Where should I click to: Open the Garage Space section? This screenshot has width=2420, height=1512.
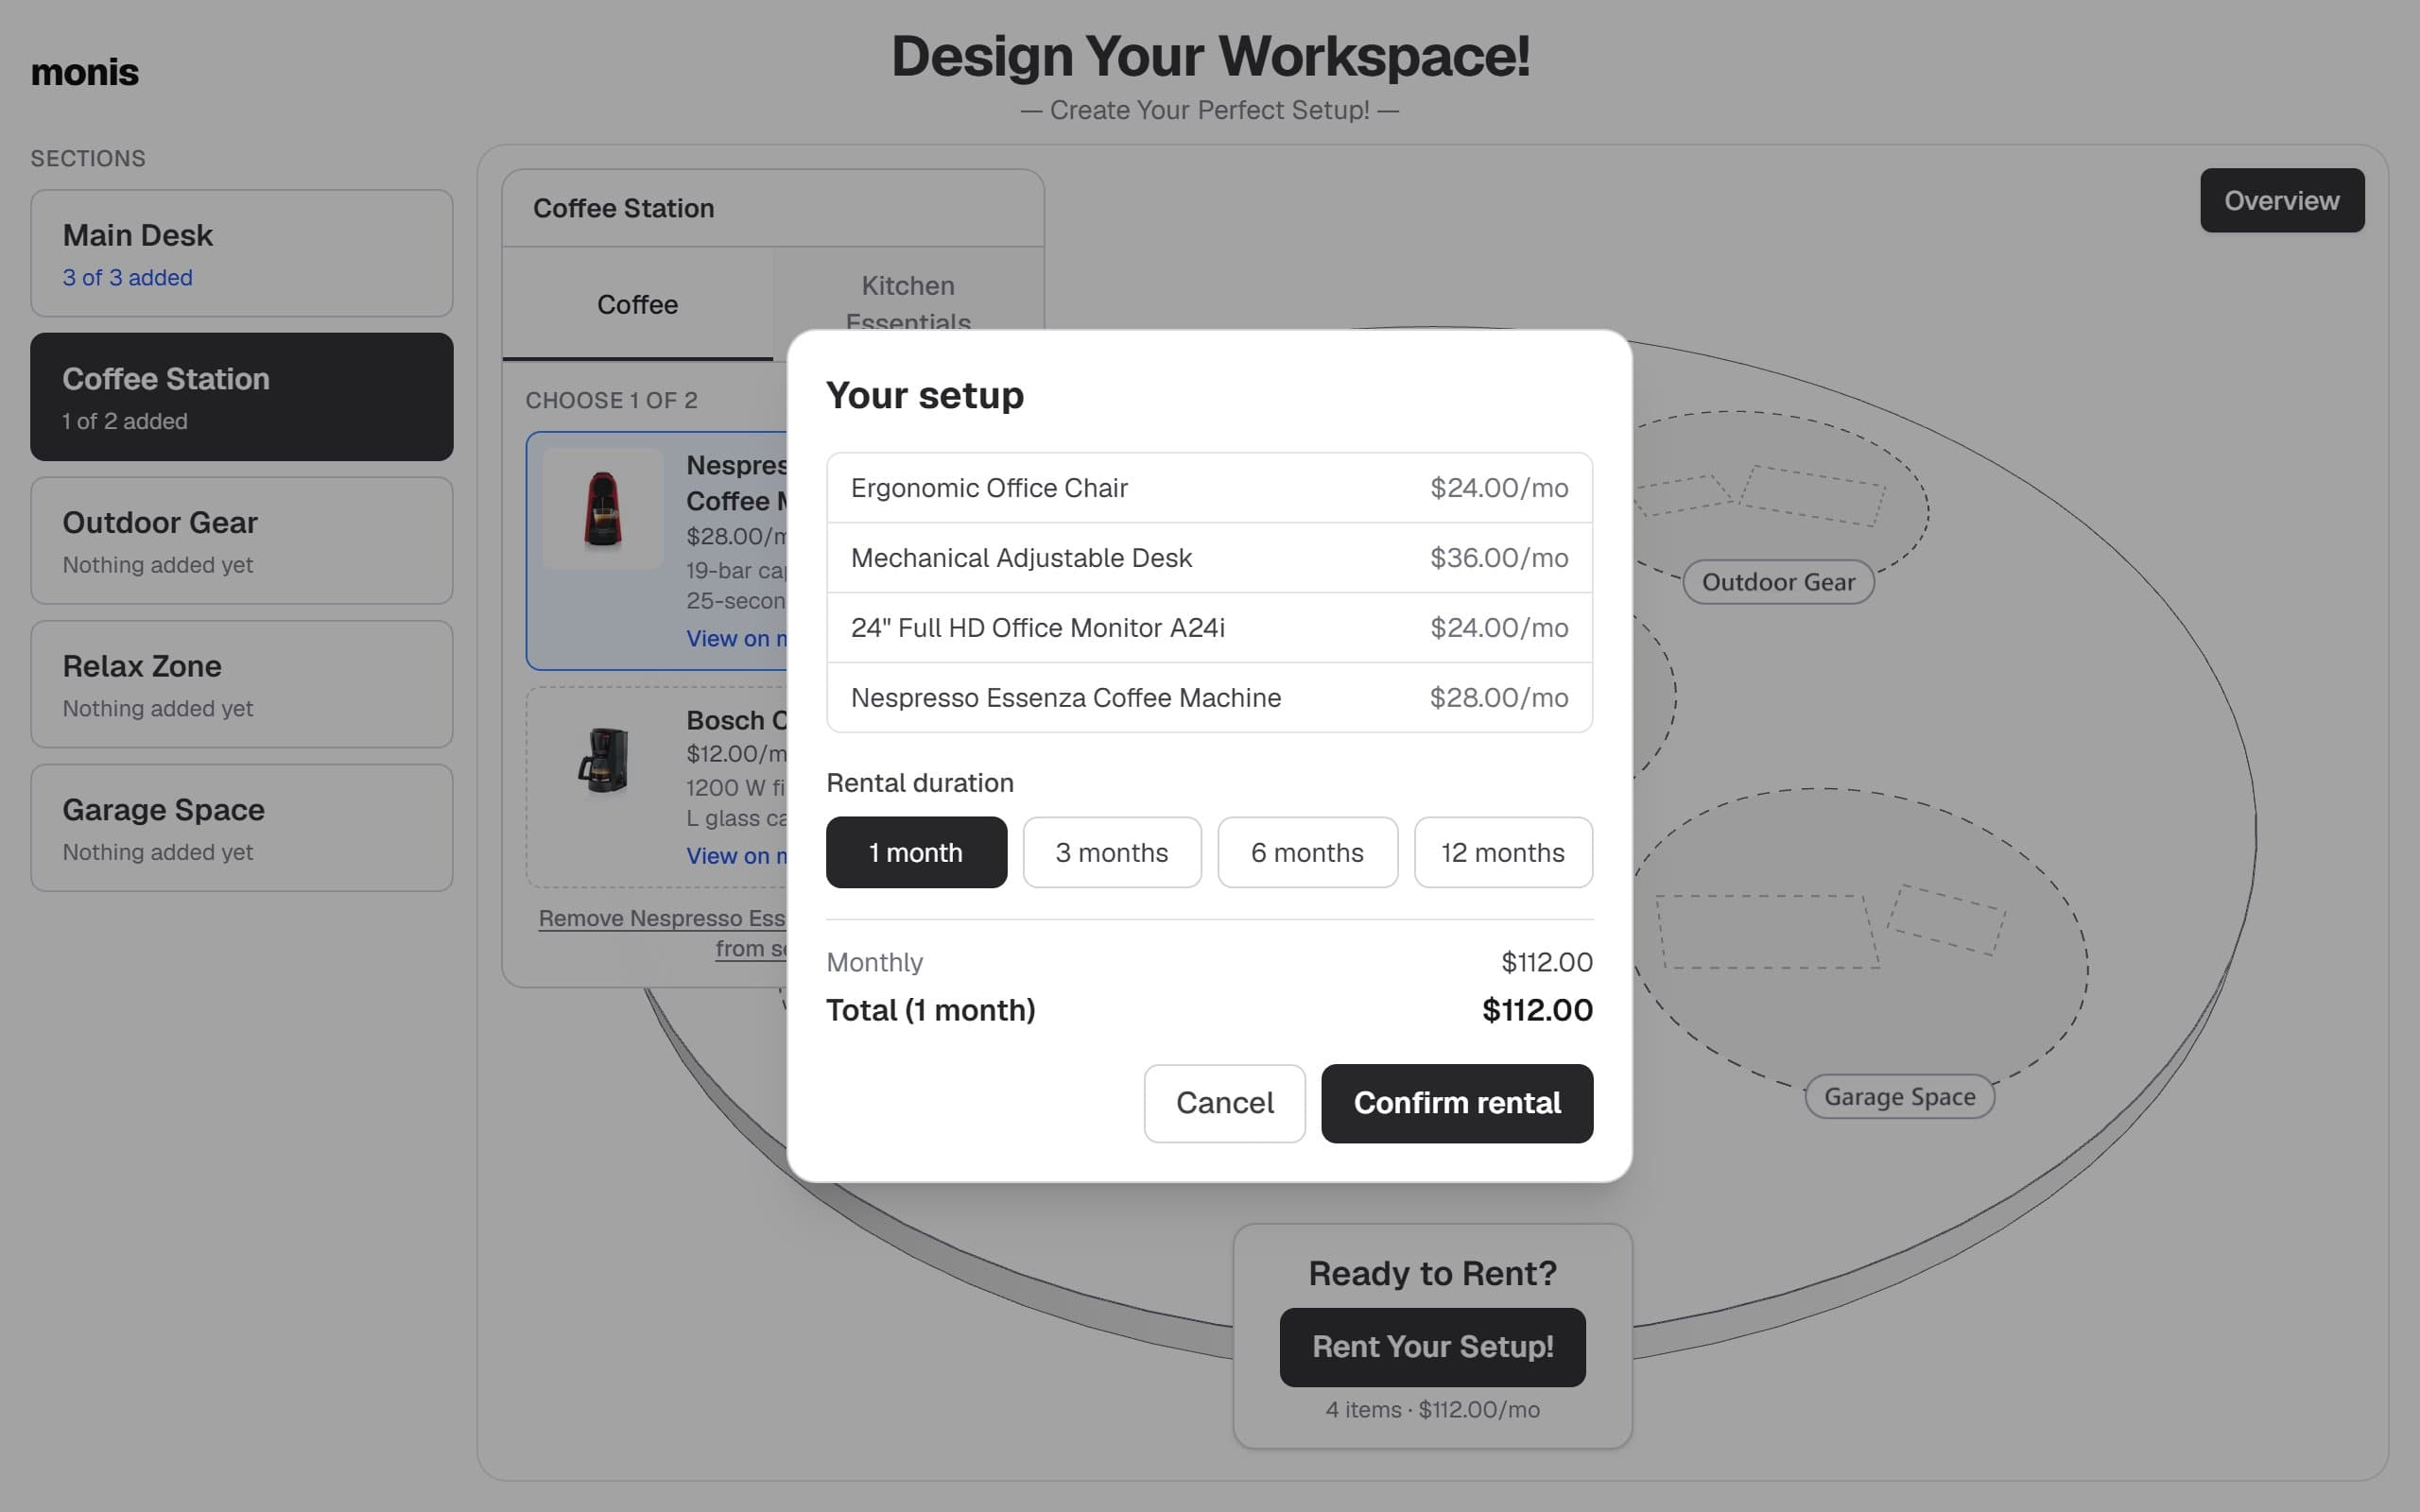point(242,828)
